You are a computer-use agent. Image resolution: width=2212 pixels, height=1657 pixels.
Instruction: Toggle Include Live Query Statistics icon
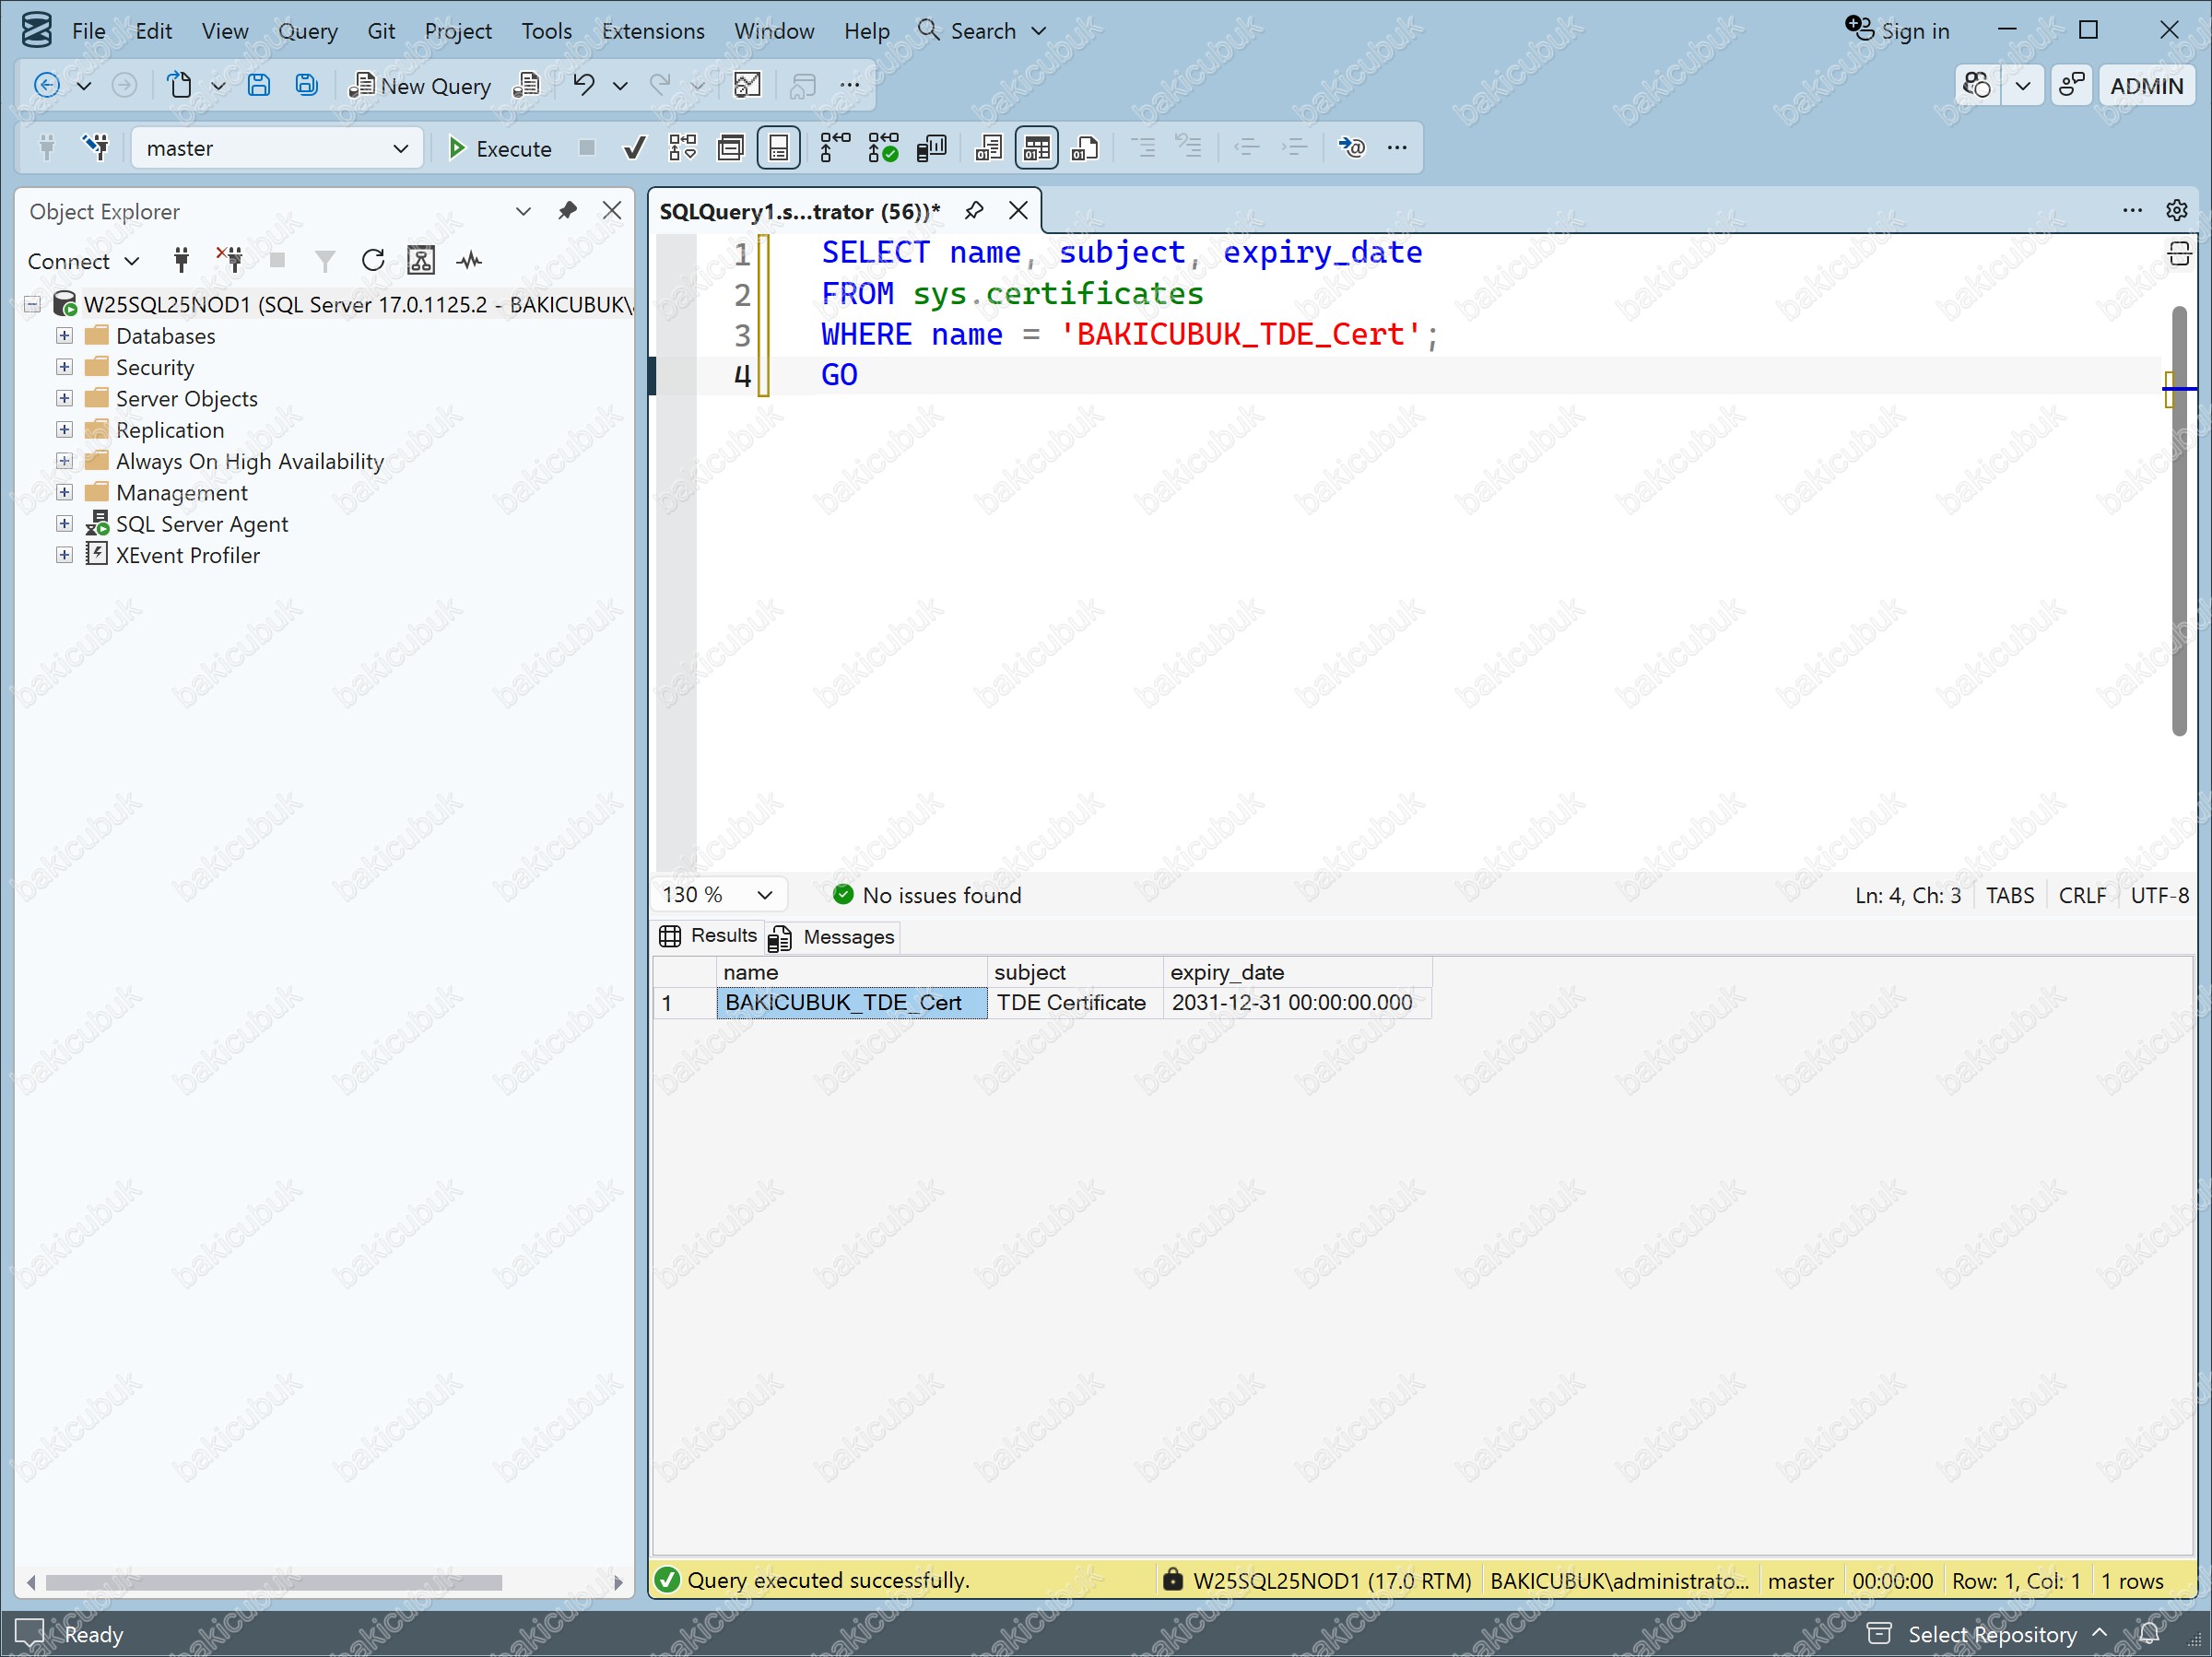tap(883, 148)
